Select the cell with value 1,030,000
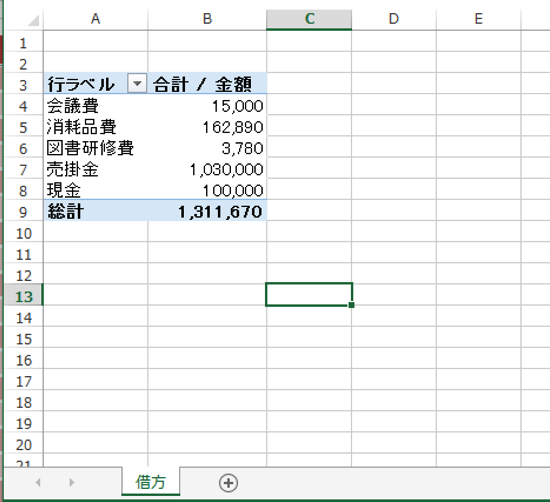The width and height of the screenshot is (550, 502). click(207, 168)
